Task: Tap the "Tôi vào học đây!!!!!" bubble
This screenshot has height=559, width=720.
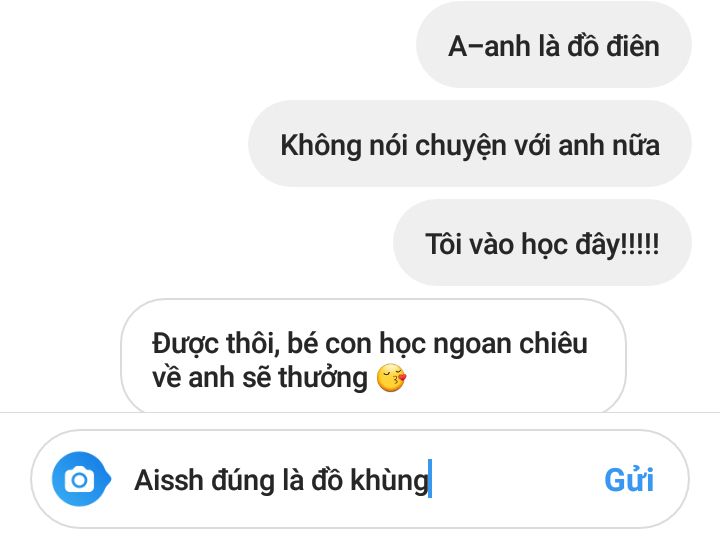Action: click(542, 243)
